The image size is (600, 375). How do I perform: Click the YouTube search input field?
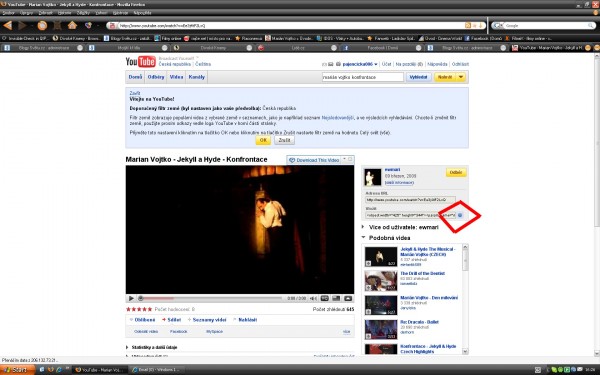363,77
